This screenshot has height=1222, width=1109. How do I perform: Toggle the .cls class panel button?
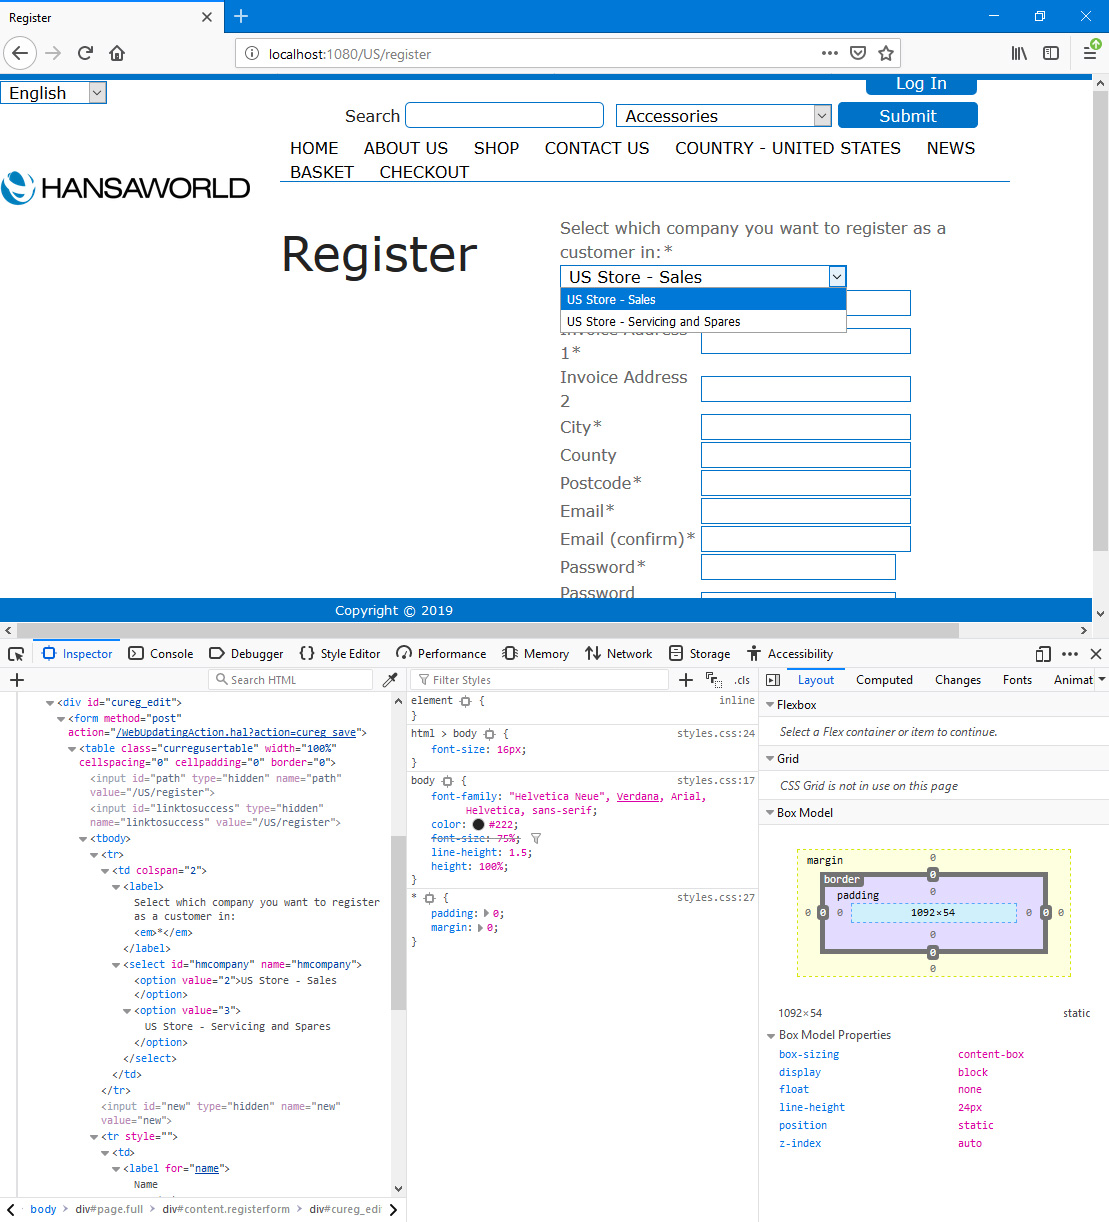[x=742, y=680]
